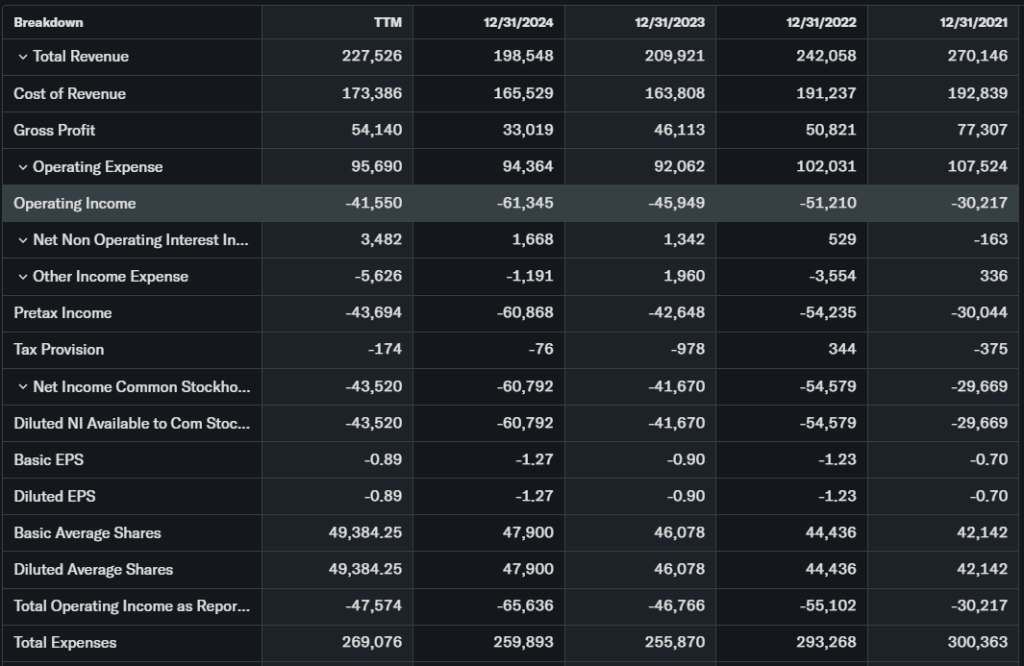This screenshot has height=666, width=1024.
Task: Click the Total Expenses row label
Action: pos(65,643)
